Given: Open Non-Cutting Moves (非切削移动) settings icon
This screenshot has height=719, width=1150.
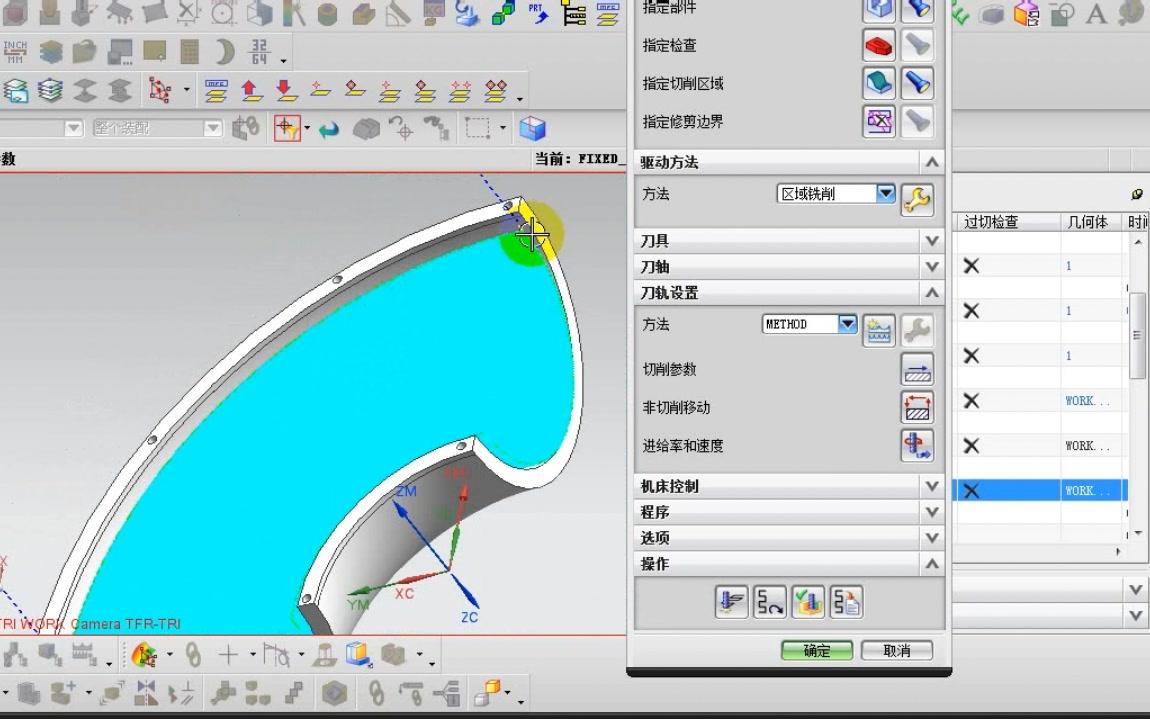Looking at the screenshot, I should (917, 407).
